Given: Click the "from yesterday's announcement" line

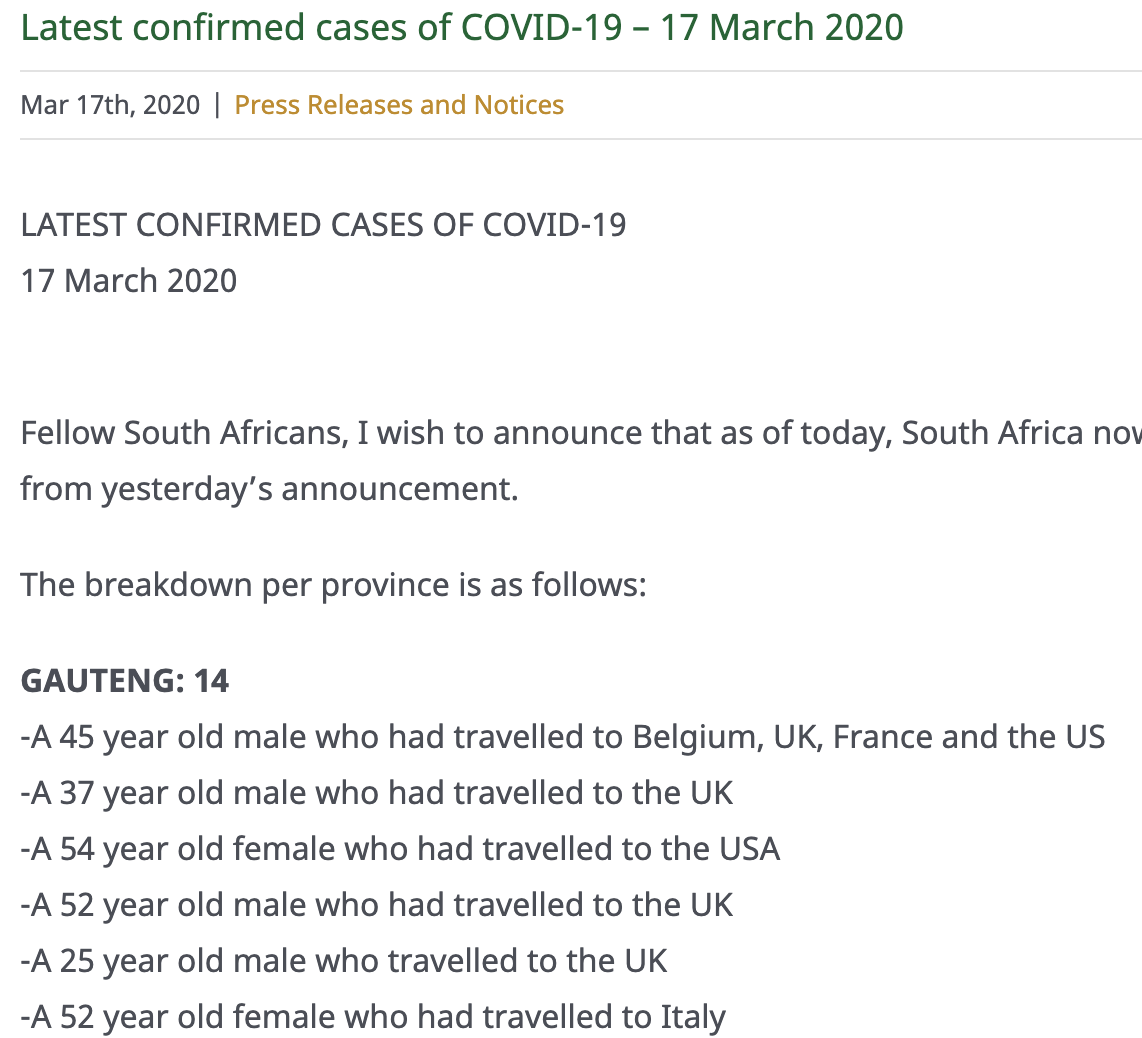Looking at the screenshot, I should click(269, 490).
